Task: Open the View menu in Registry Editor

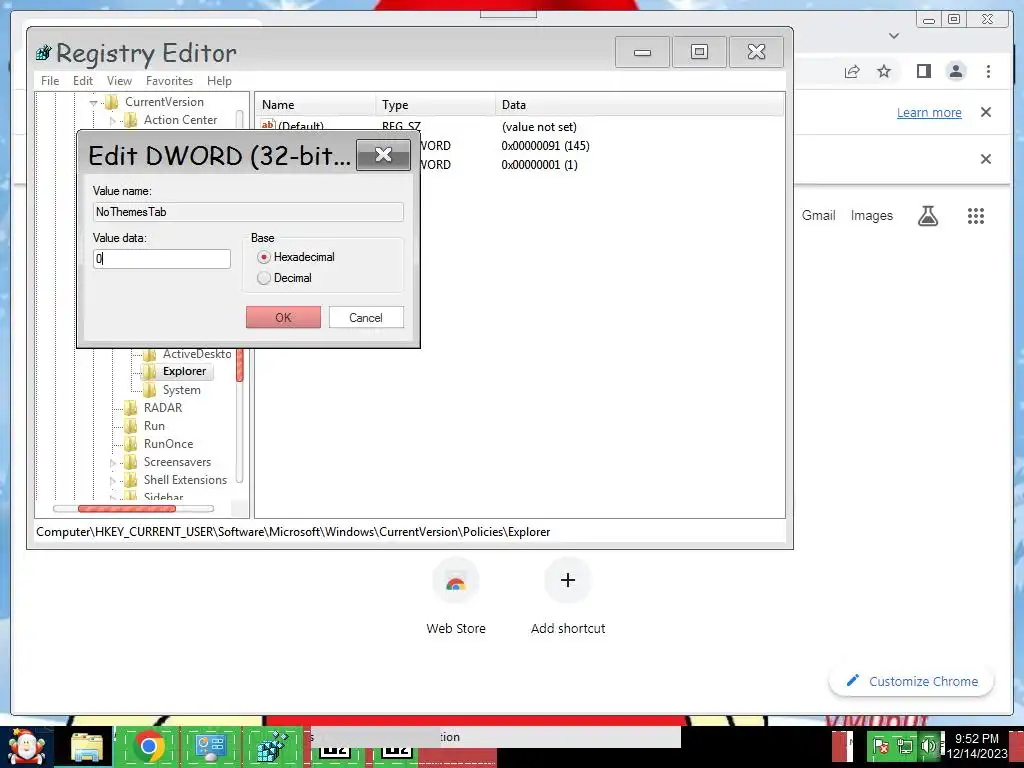Action: 119,81
